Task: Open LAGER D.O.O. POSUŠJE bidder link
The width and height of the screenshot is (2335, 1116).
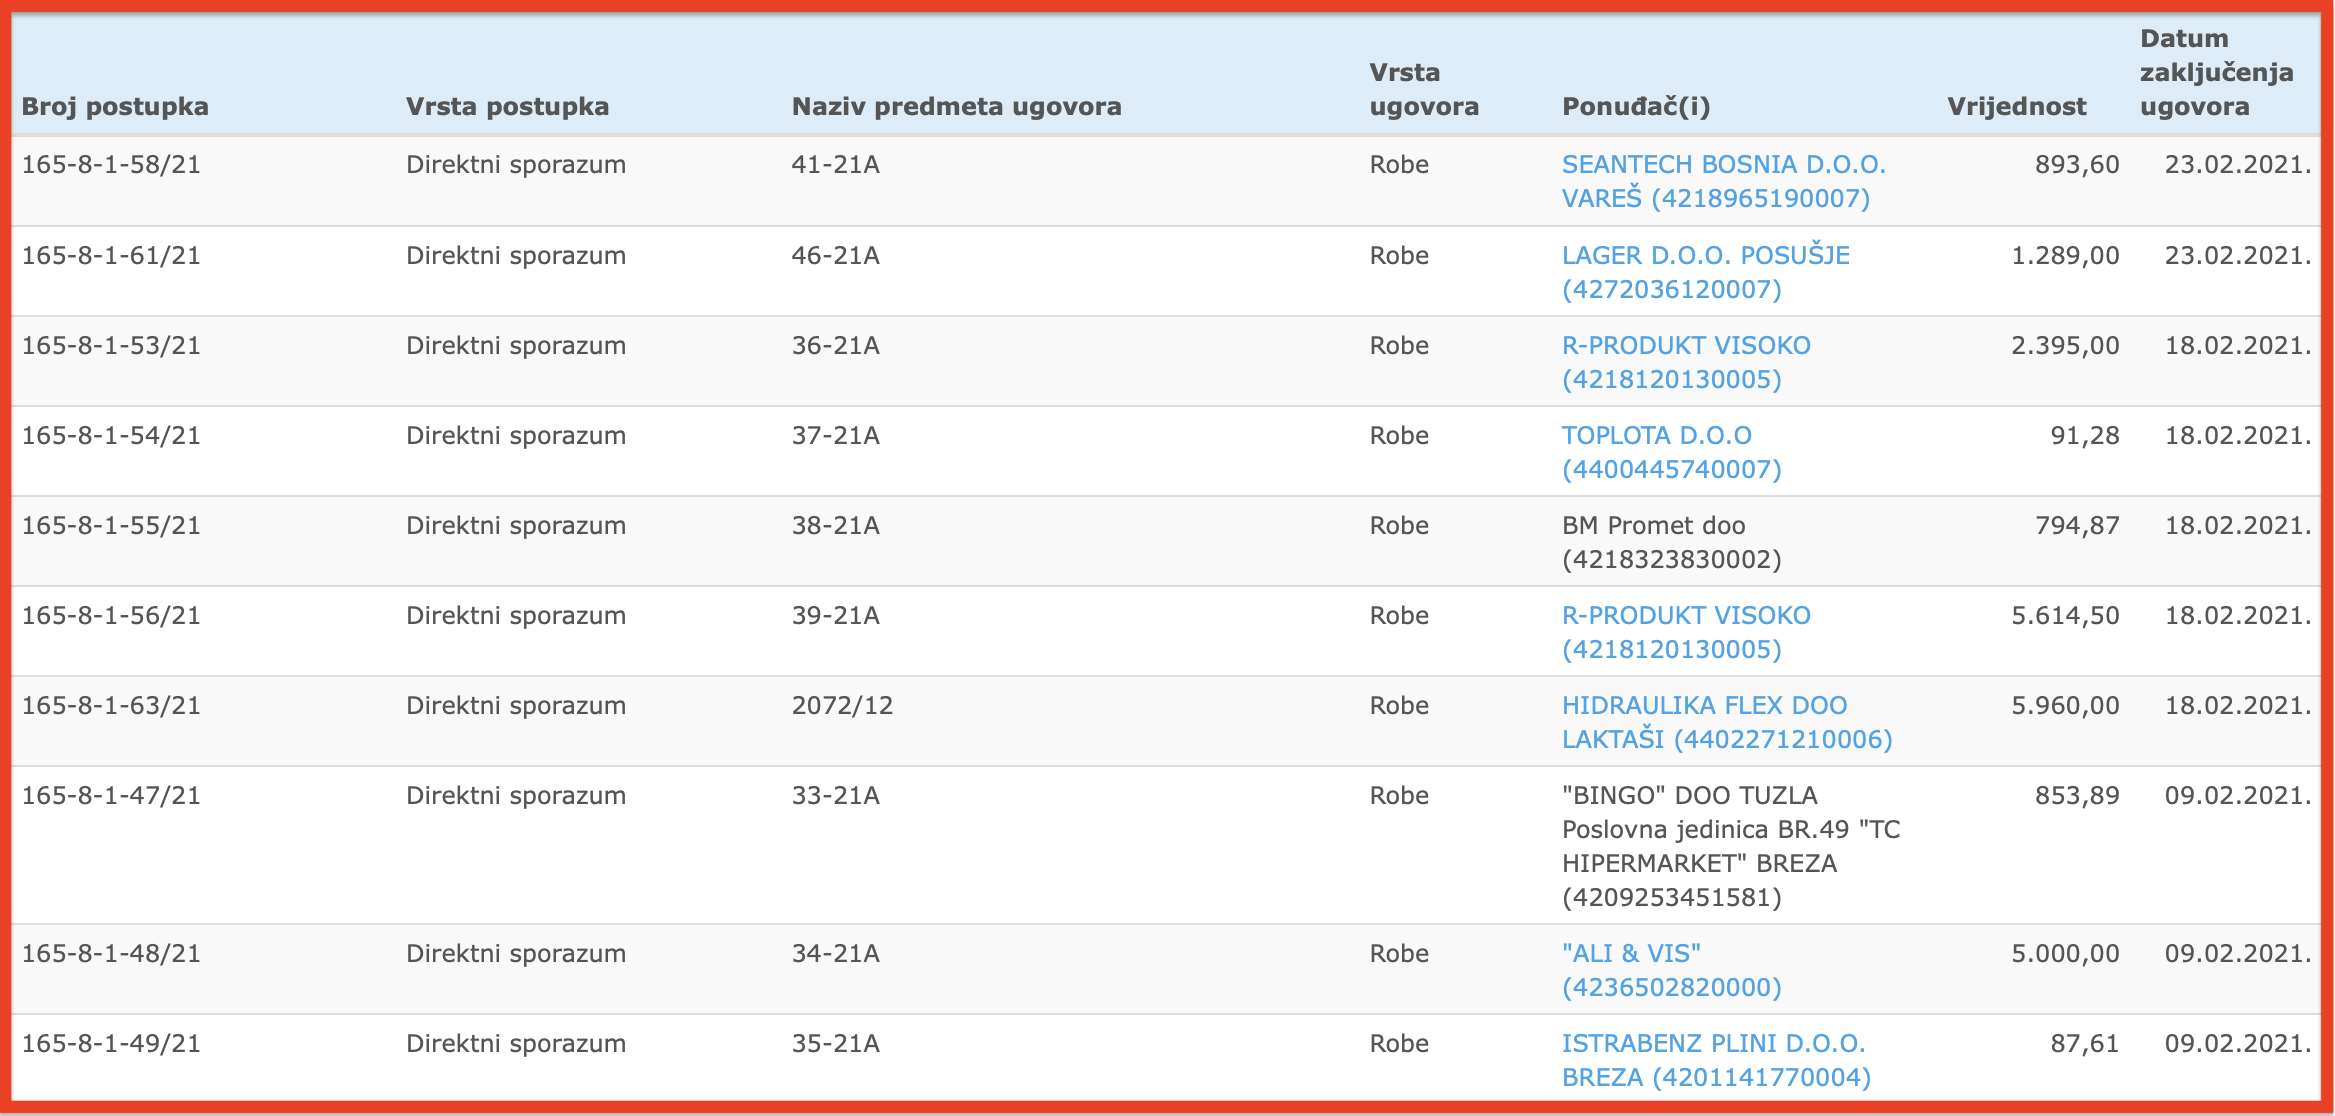Action: [x=1706, y=272]
